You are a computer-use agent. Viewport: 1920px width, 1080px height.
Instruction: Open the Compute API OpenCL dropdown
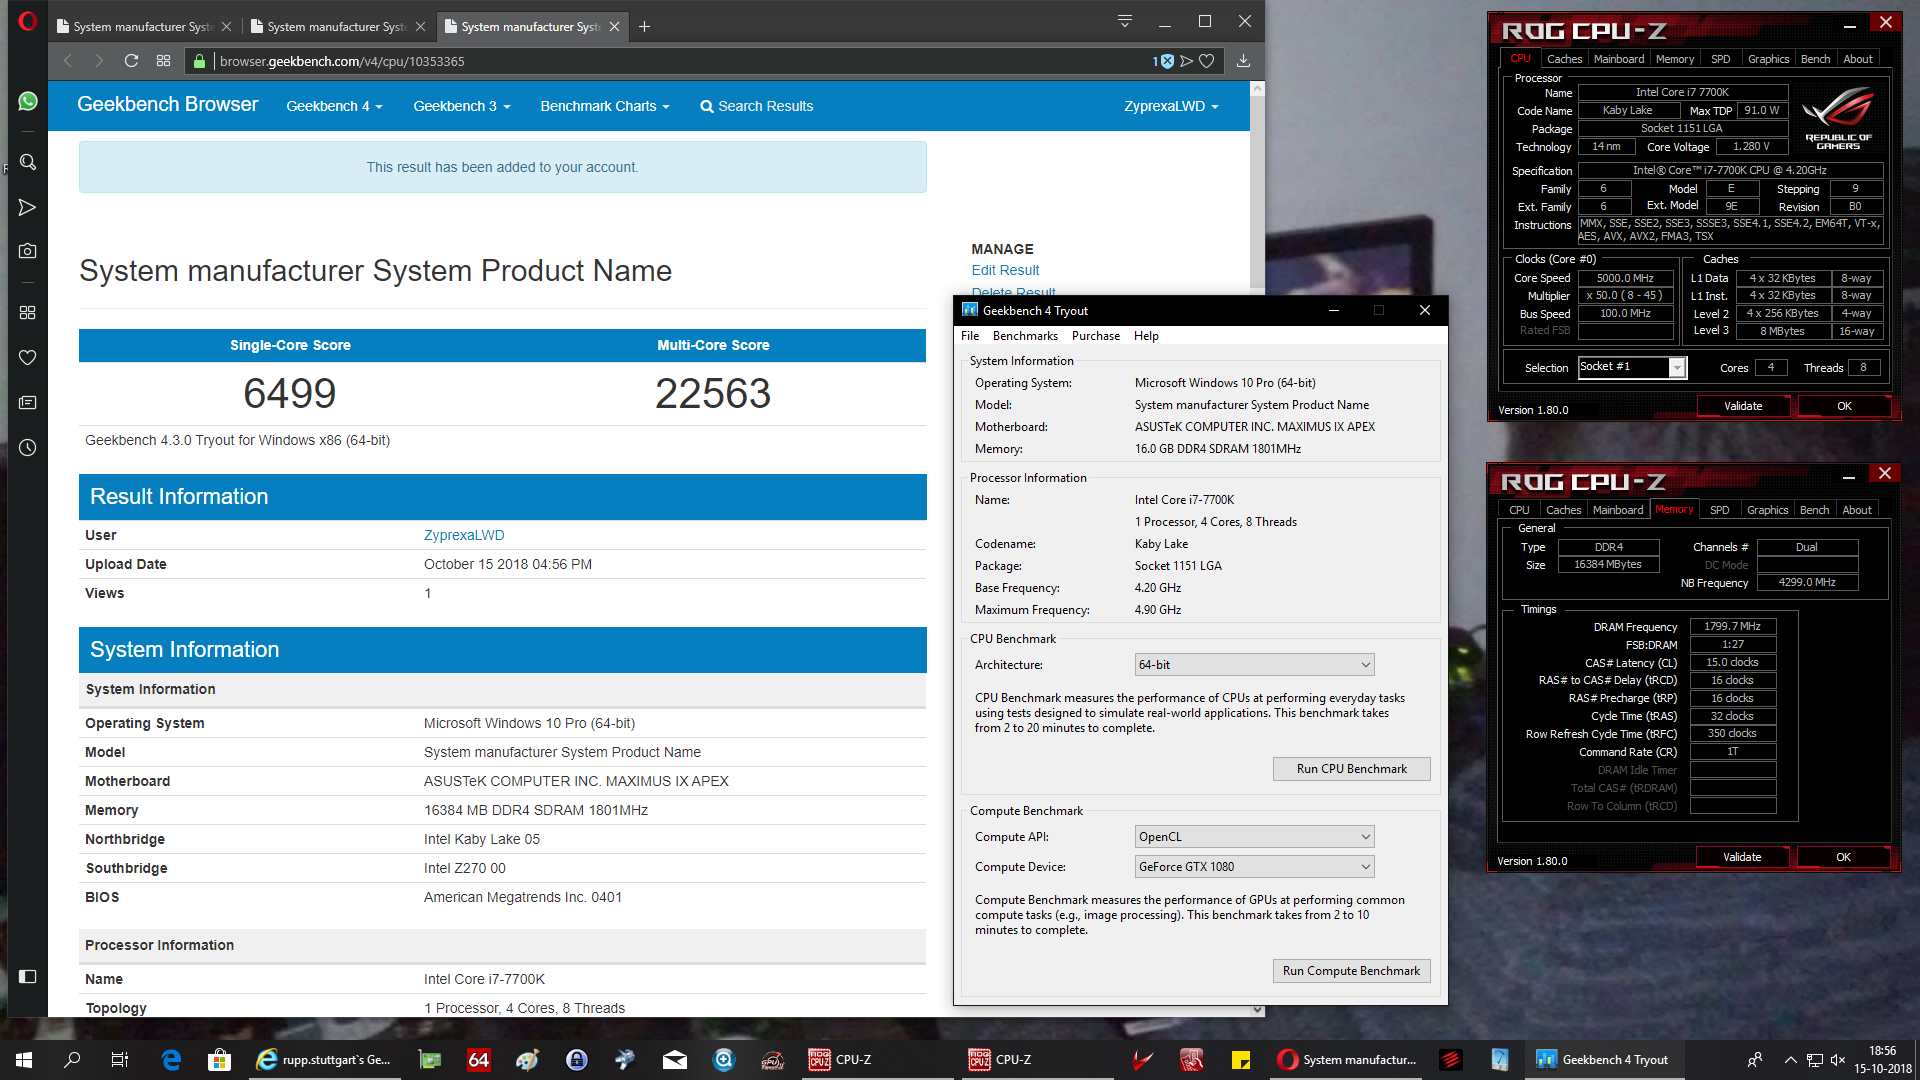pos(1254,837)
